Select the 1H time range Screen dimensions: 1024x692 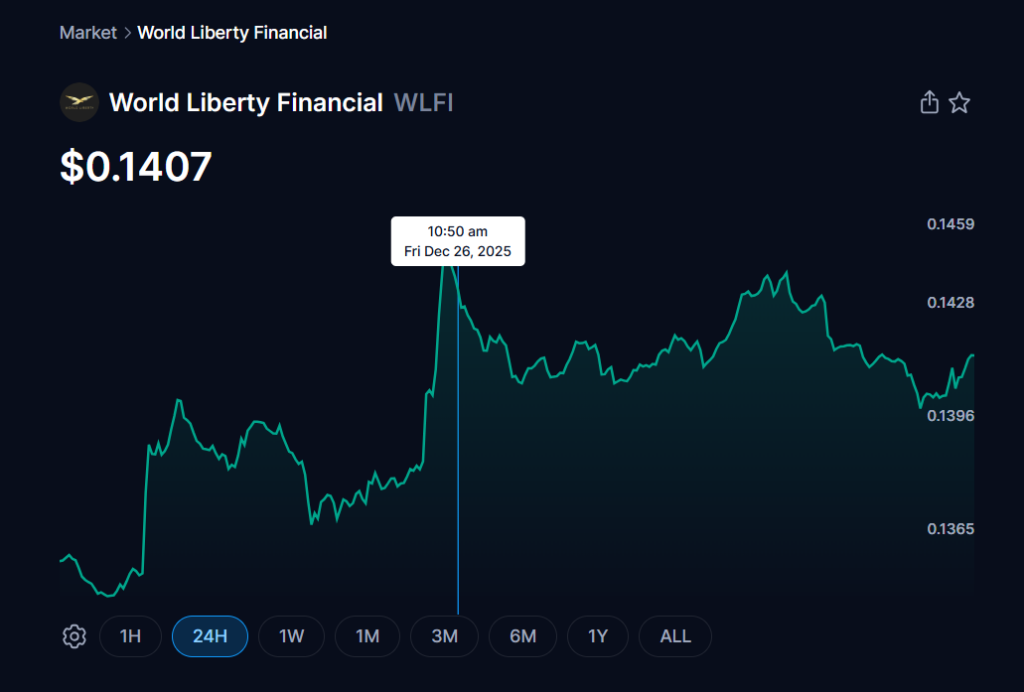(x=130, y=636)
